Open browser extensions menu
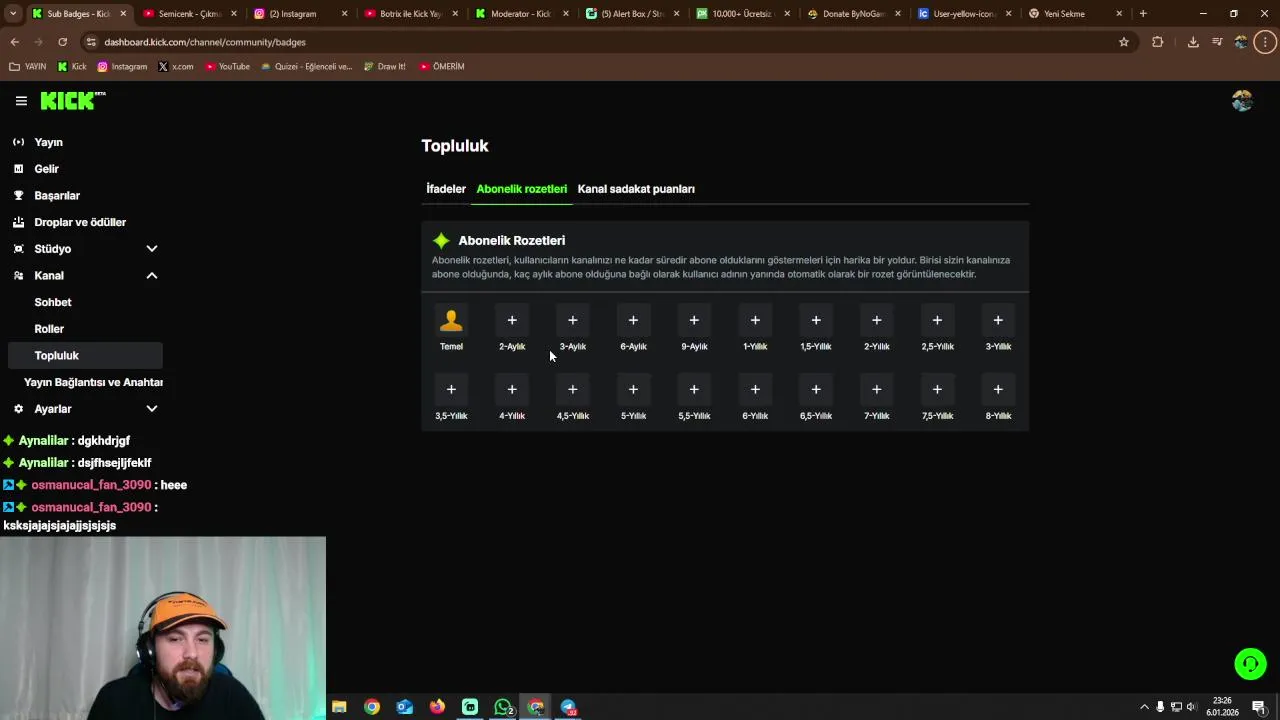 [x=1158, y=42]
